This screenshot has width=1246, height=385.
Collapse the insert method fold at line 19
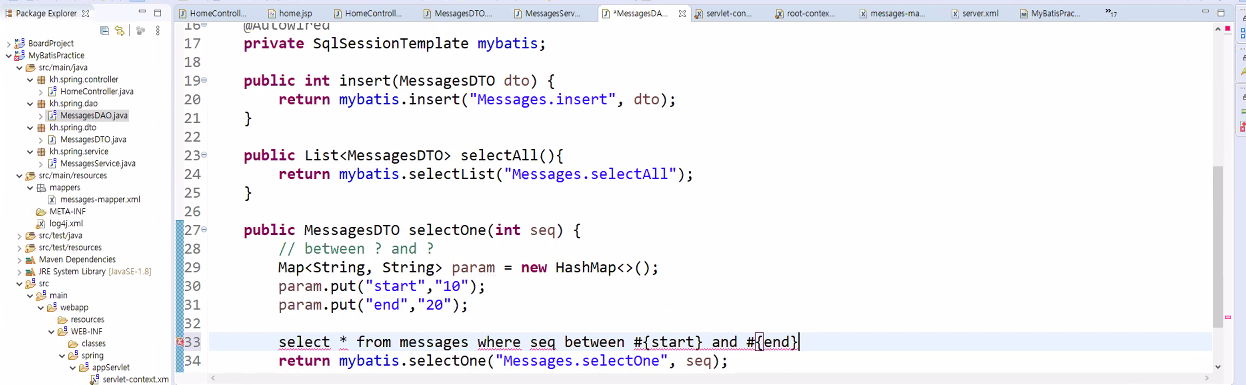point(204,80)
